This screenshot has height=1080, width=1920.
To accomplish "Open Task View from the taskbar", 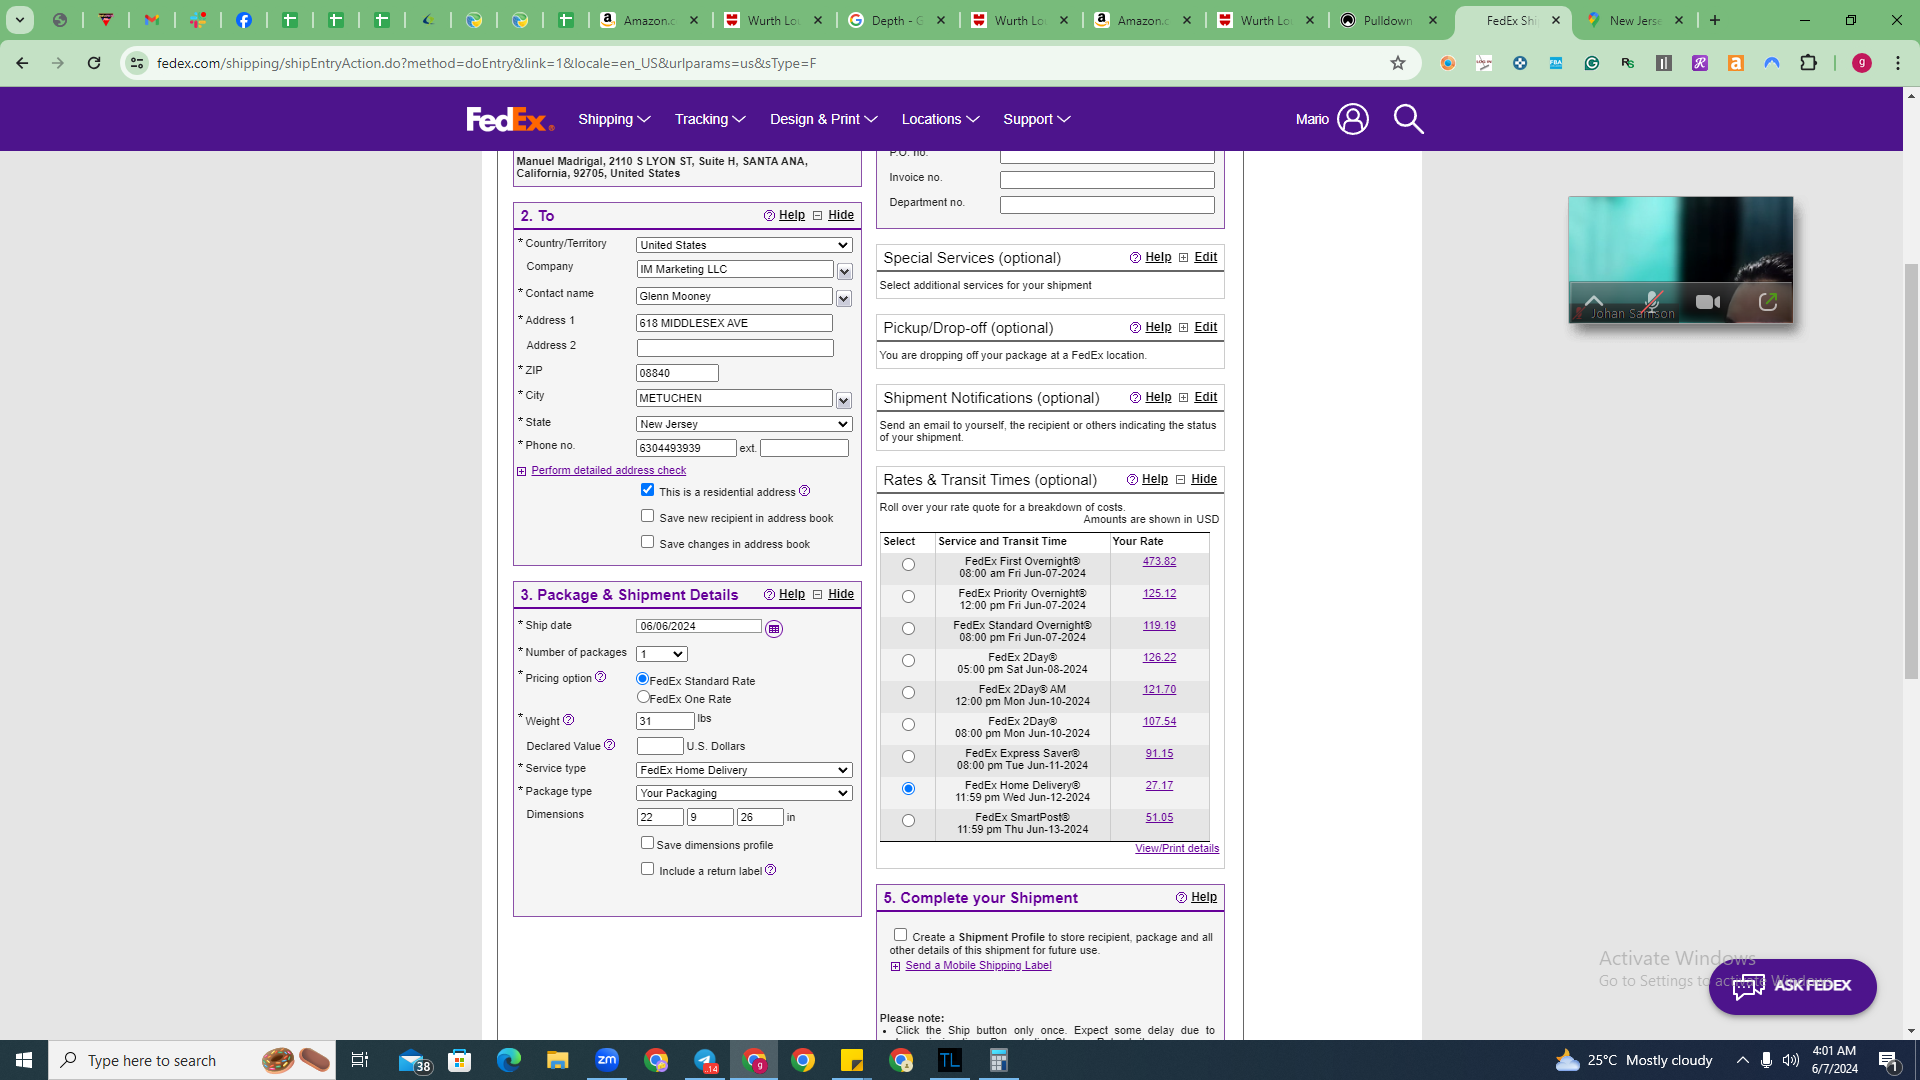I will click(360, 1060).
